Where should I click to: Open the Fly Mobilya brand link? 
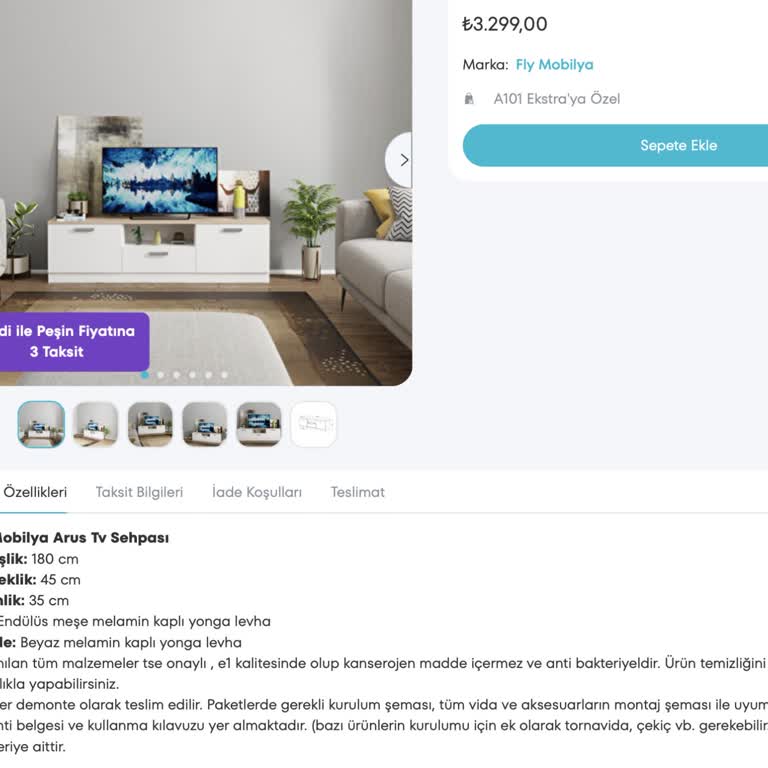(x=554, y=65)
